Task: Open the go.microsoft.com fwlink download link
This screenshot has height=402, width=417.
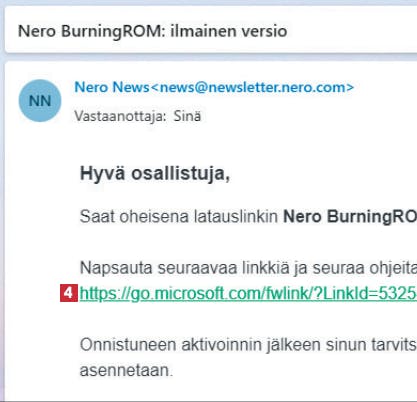Action: coord(248,294)
